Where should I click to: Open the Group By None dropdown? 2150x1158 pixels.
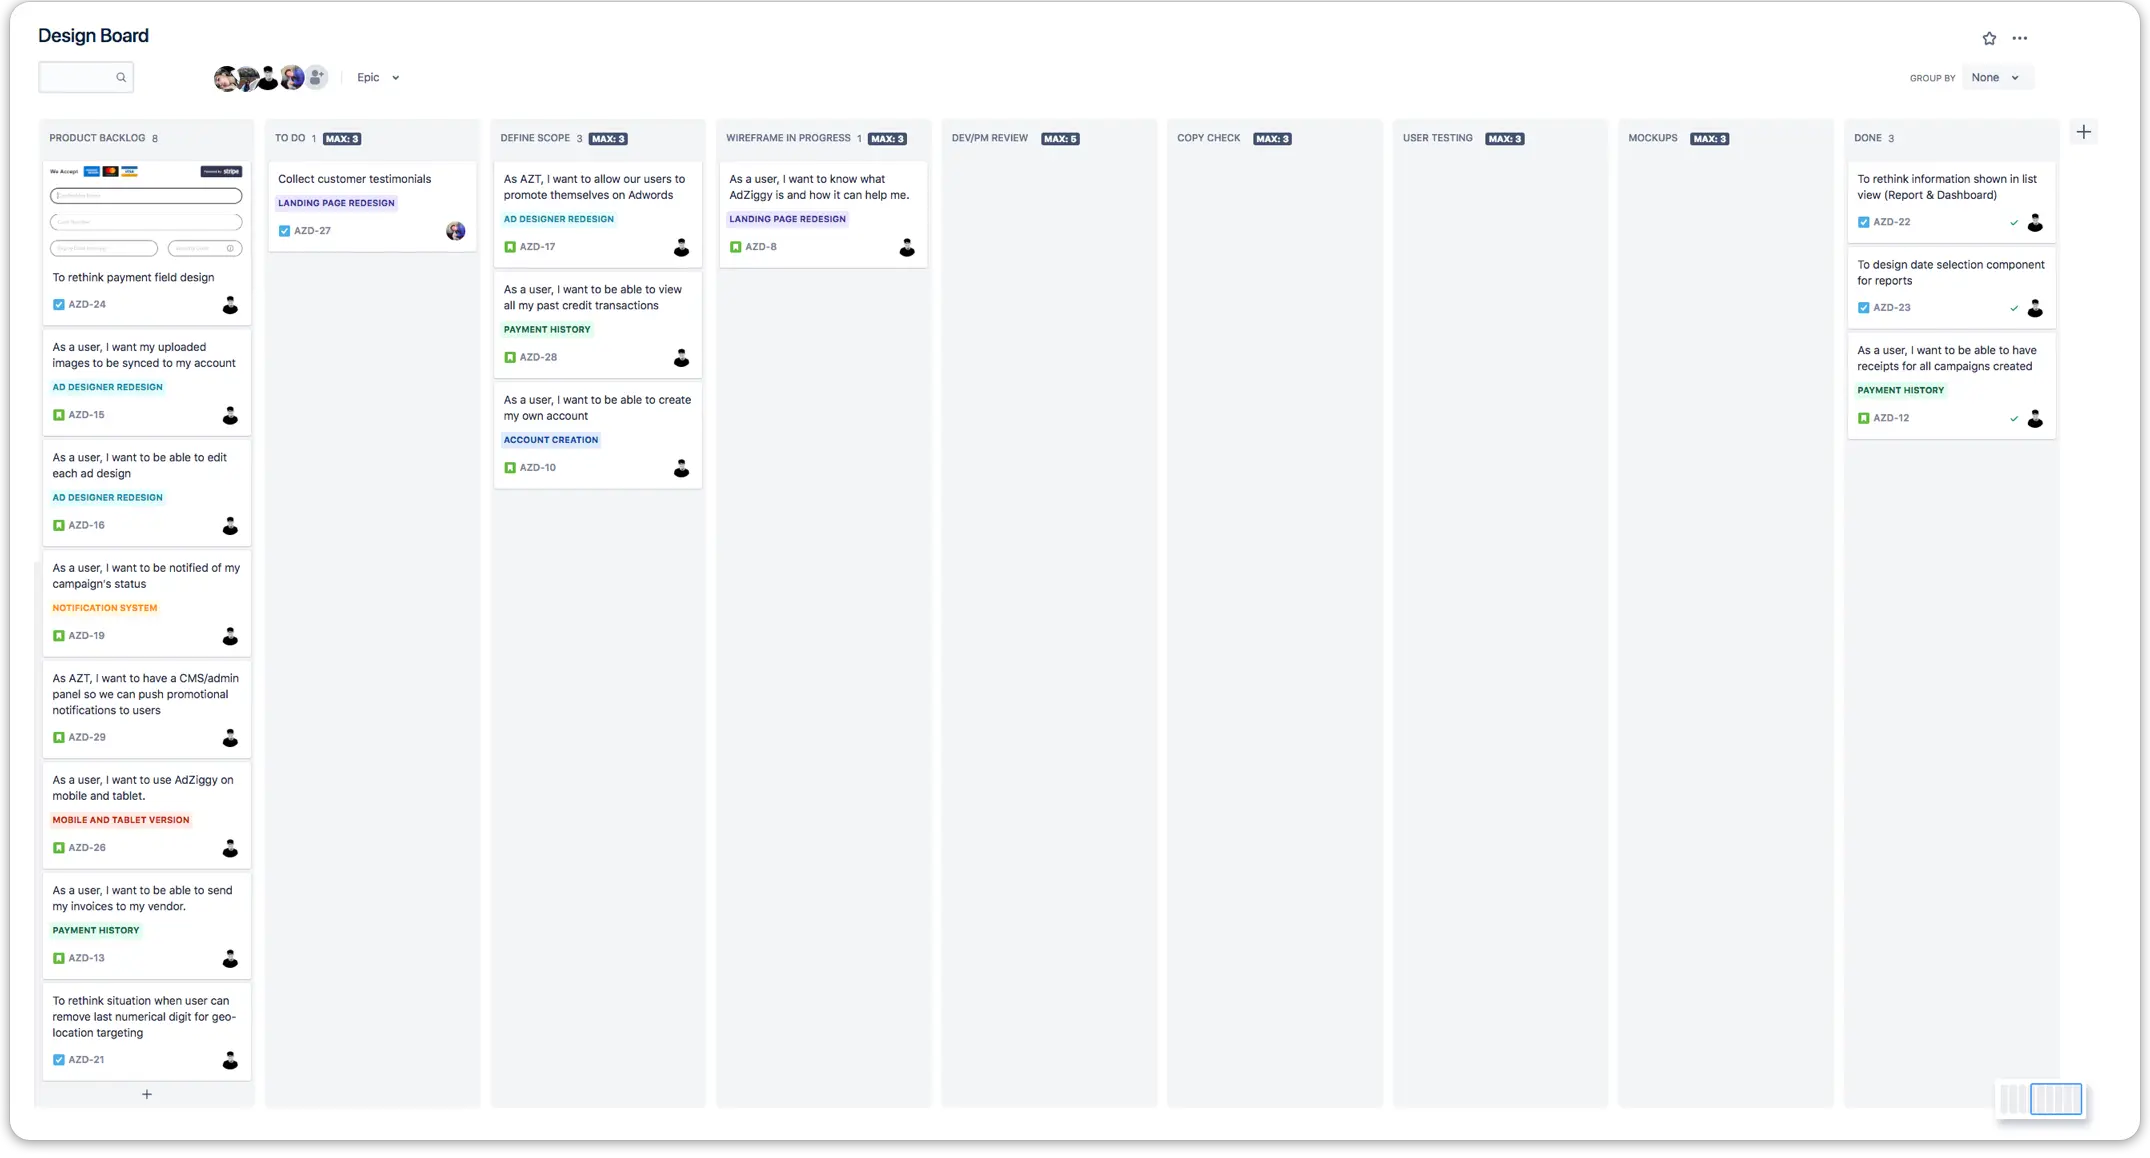tap(1996, 77)
